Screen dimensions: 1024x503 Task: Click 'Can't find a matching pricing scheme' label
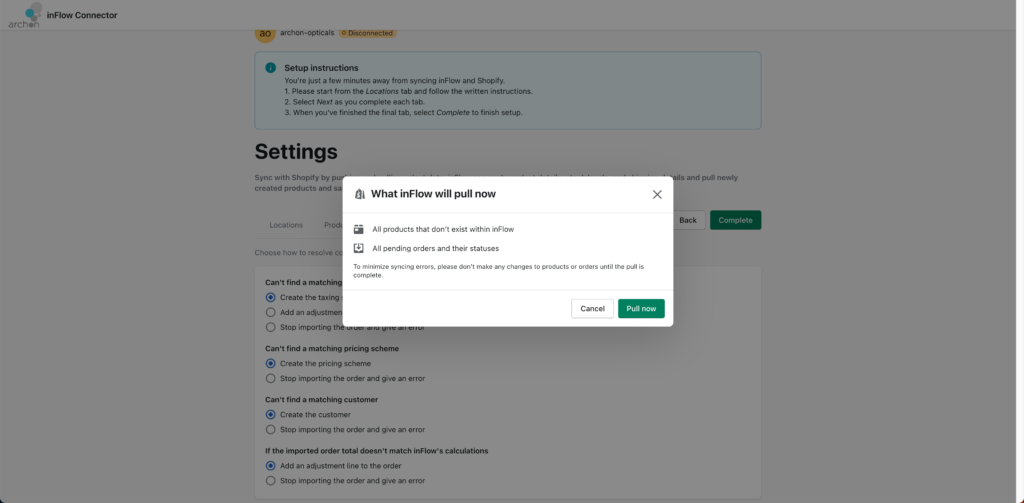coord(332,349)
